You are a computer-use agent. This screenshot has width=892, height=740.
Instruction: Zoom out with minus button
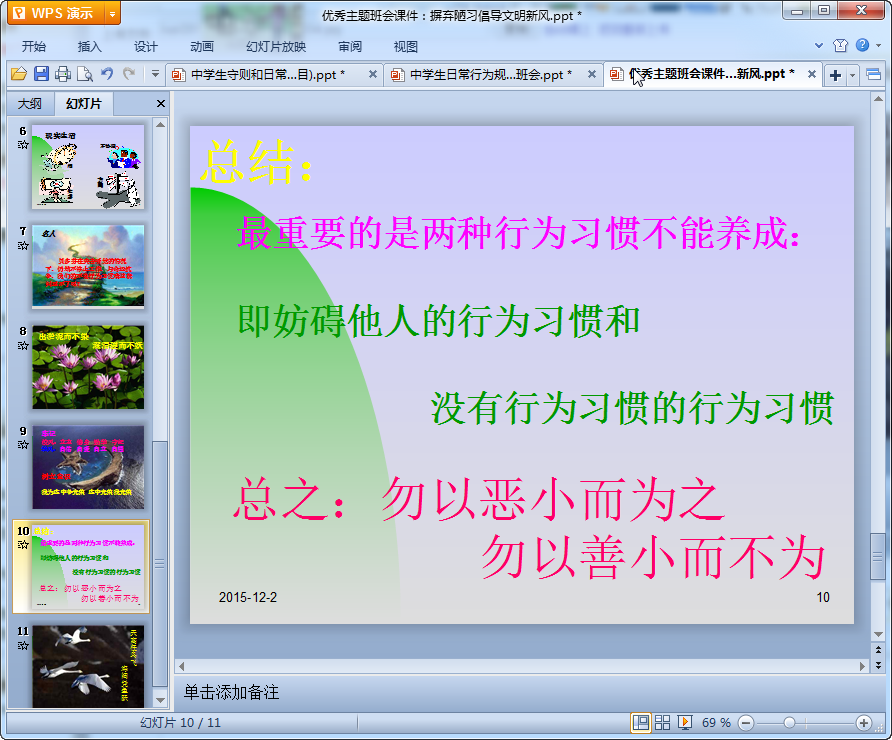click(746, 723)
